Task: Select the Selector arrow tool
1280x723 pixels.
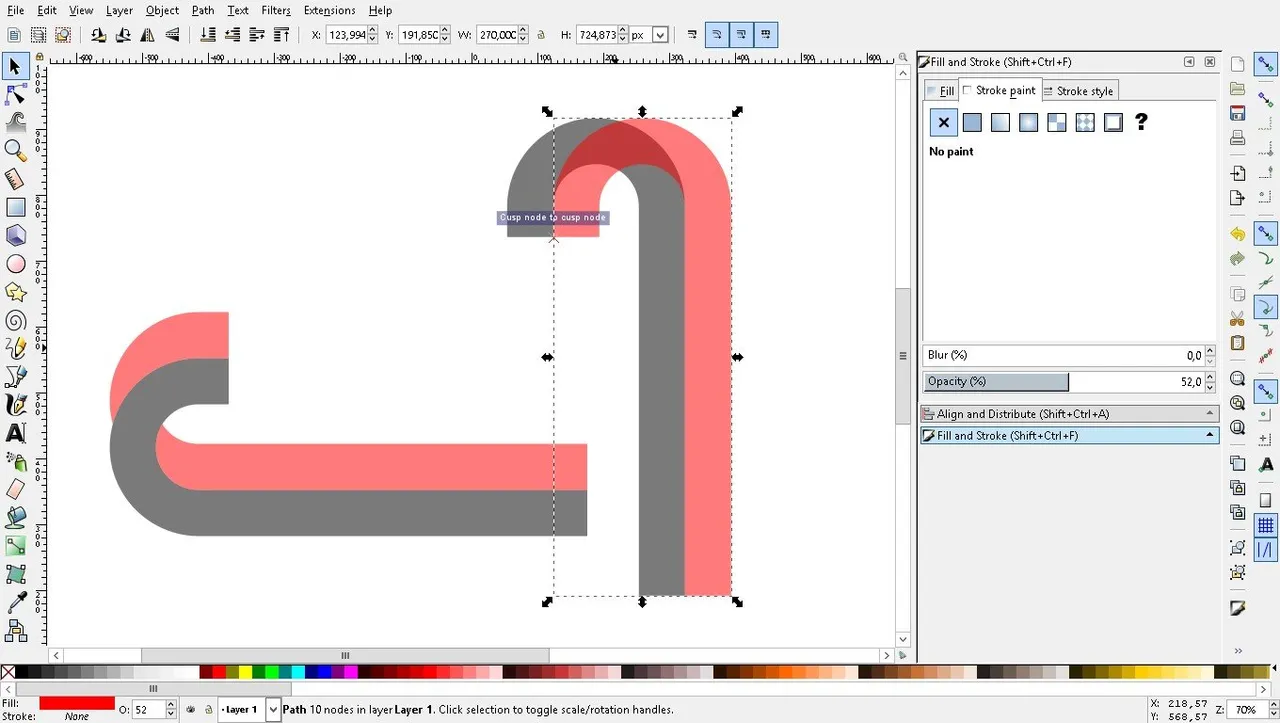Action: coord(15,66)
